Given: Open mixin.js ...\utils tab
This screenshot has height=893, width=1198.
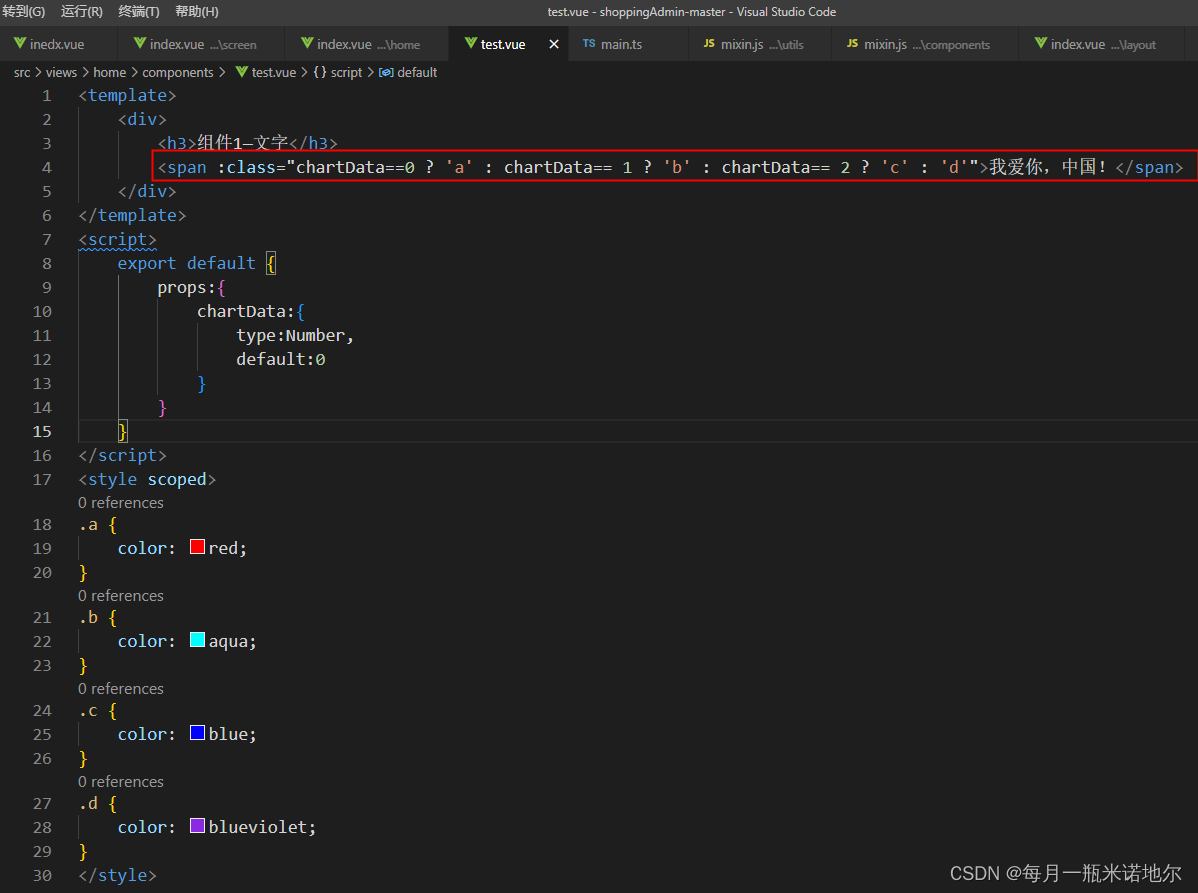Looking at the screenshot, I should [x=760, y=44].
